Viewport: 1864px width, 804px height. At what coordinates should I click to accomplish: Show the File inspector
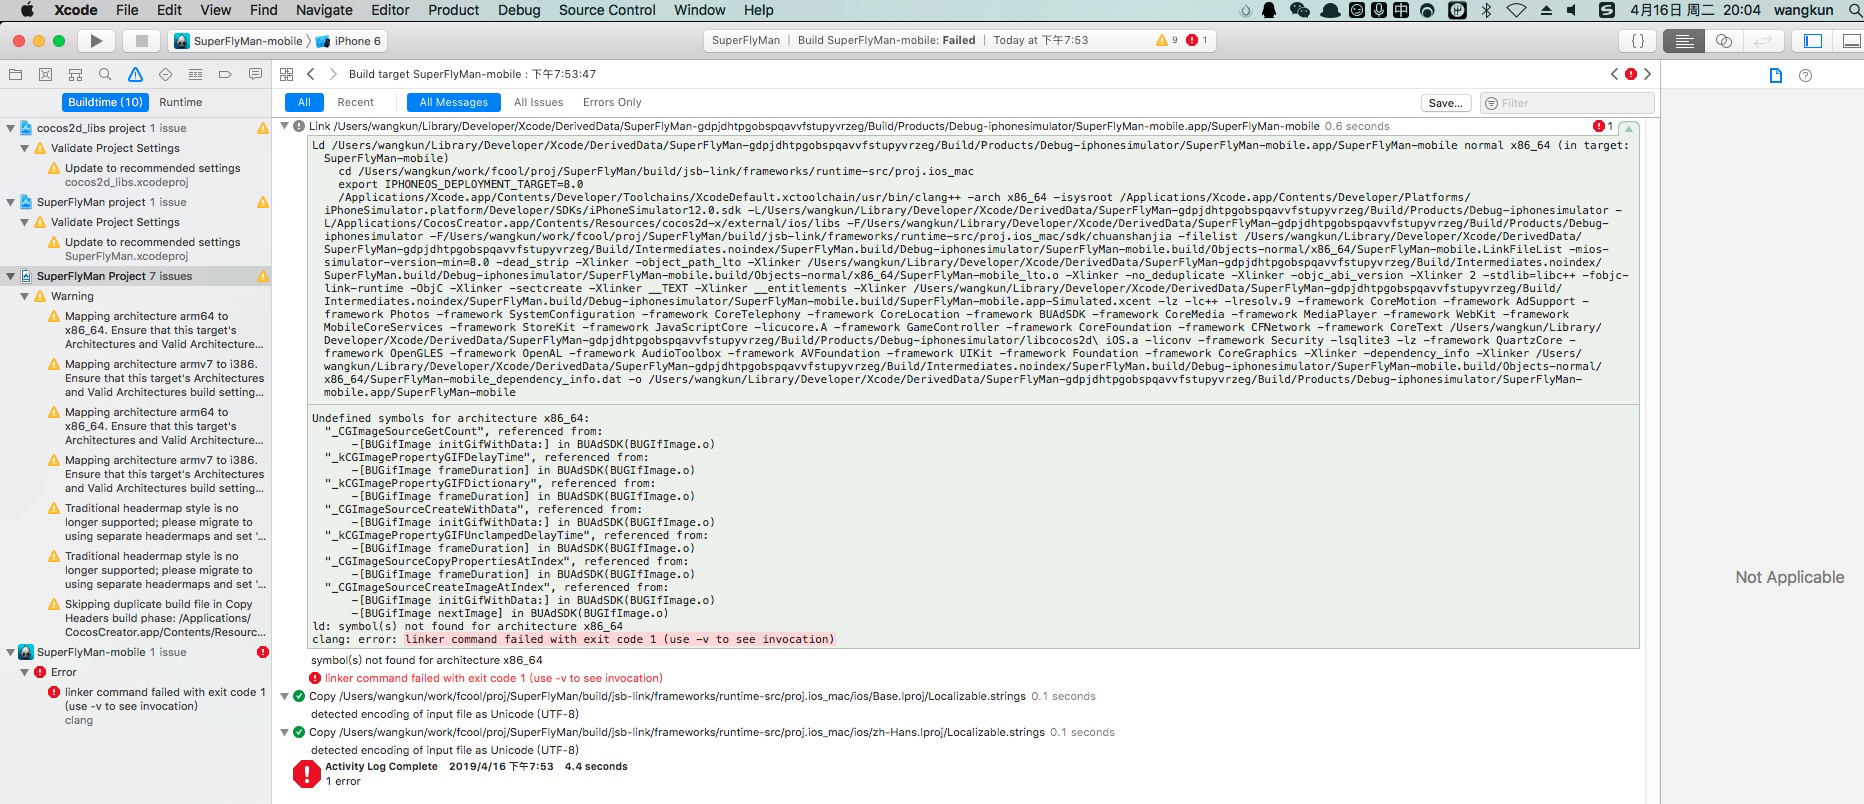tap(1776, 75)
